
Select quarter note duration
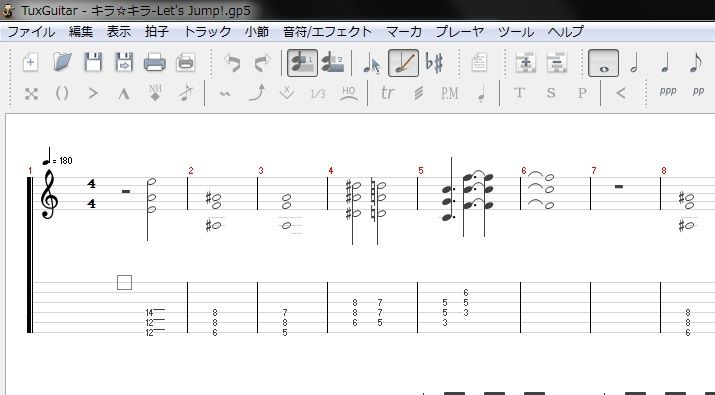[x=665, y=63]
